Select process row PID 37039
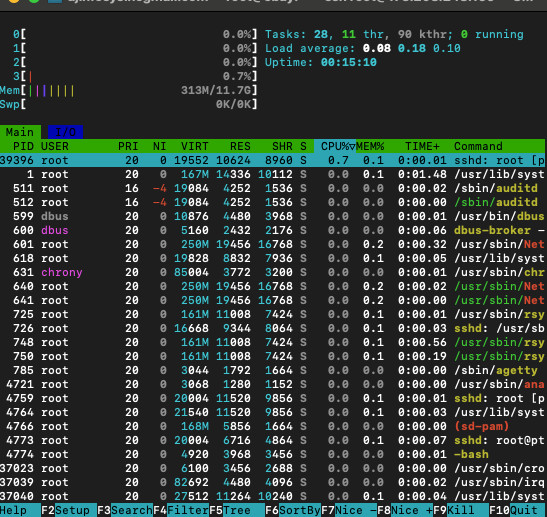 tap(272, 482)
